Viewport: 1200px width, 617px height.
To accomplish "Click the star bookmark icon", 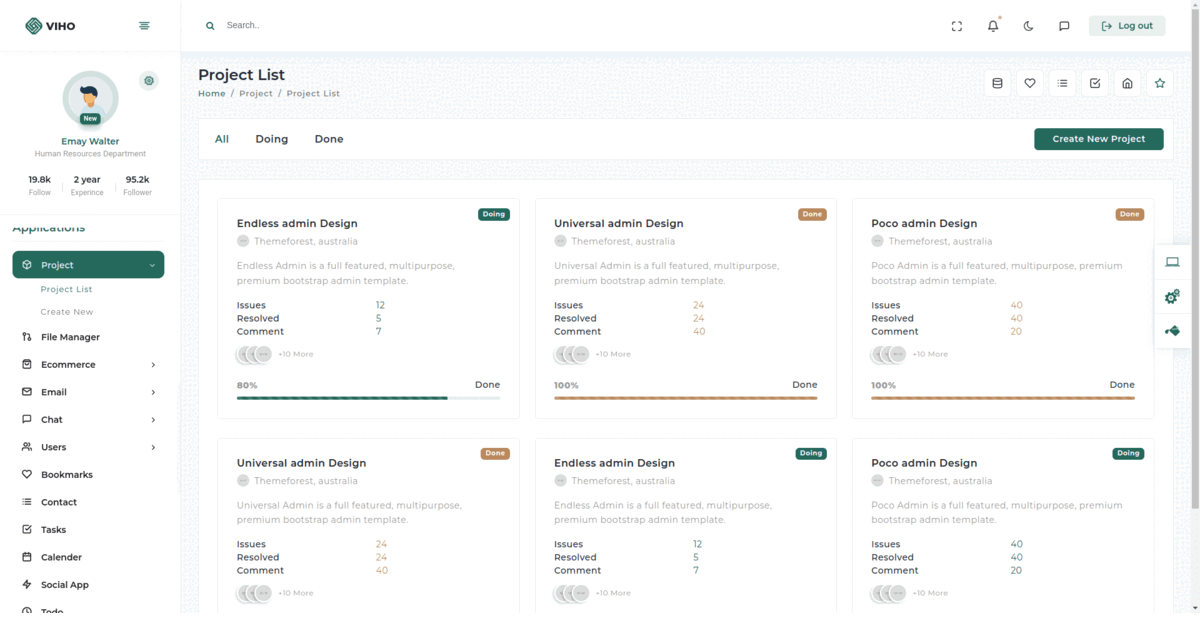I will (1160, 83).
